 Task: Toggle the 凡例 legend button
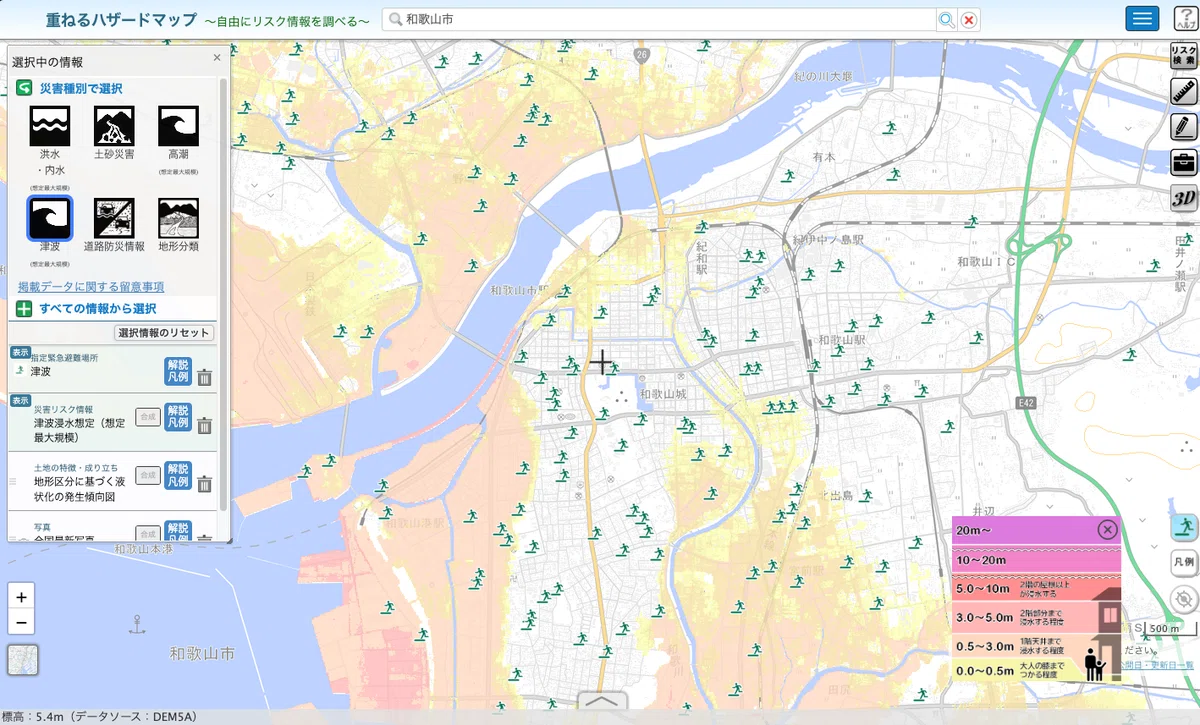[x=1184, y=563]
